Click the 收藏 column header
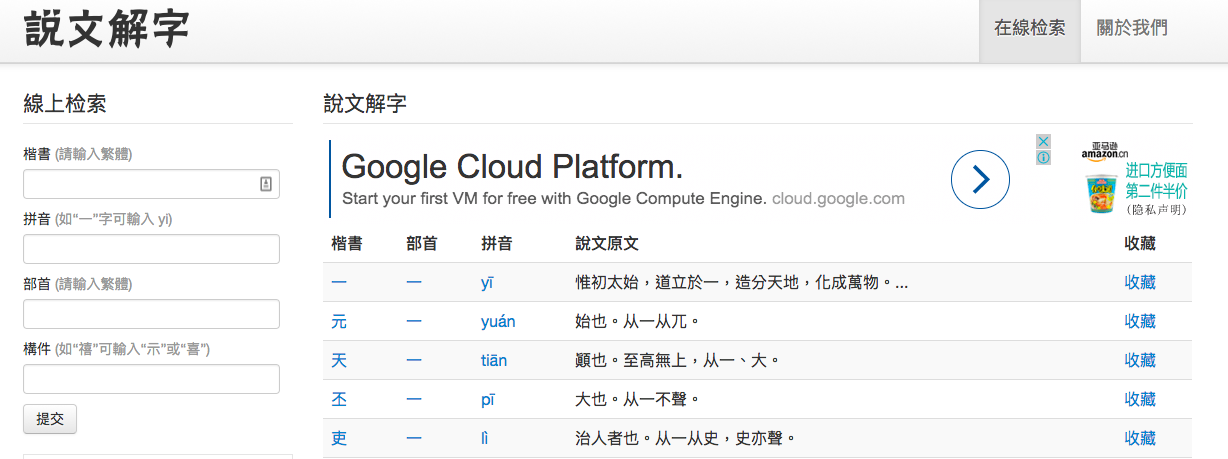 [x=1140, y=243]
